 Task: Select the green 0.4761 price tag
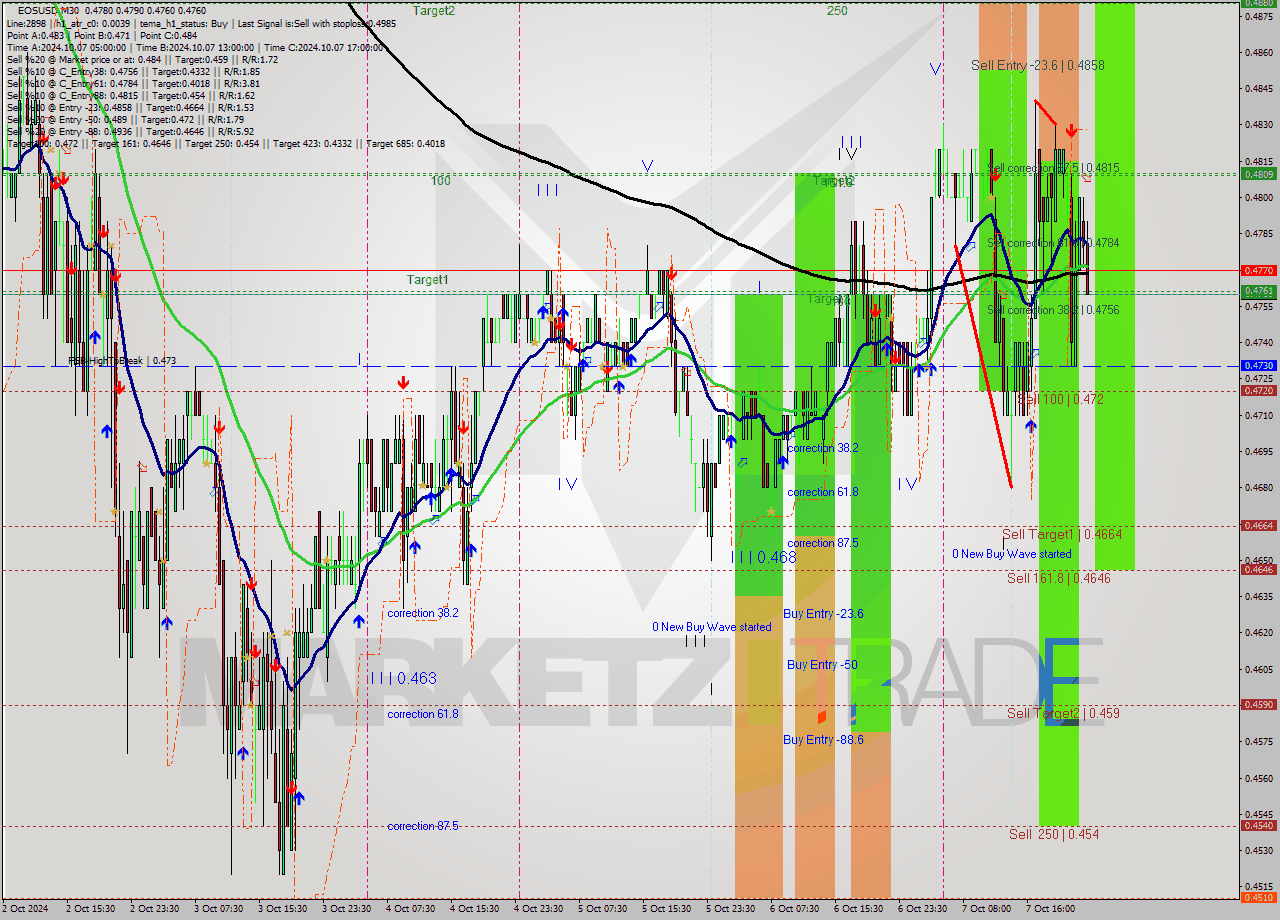tap(1258, 291)
